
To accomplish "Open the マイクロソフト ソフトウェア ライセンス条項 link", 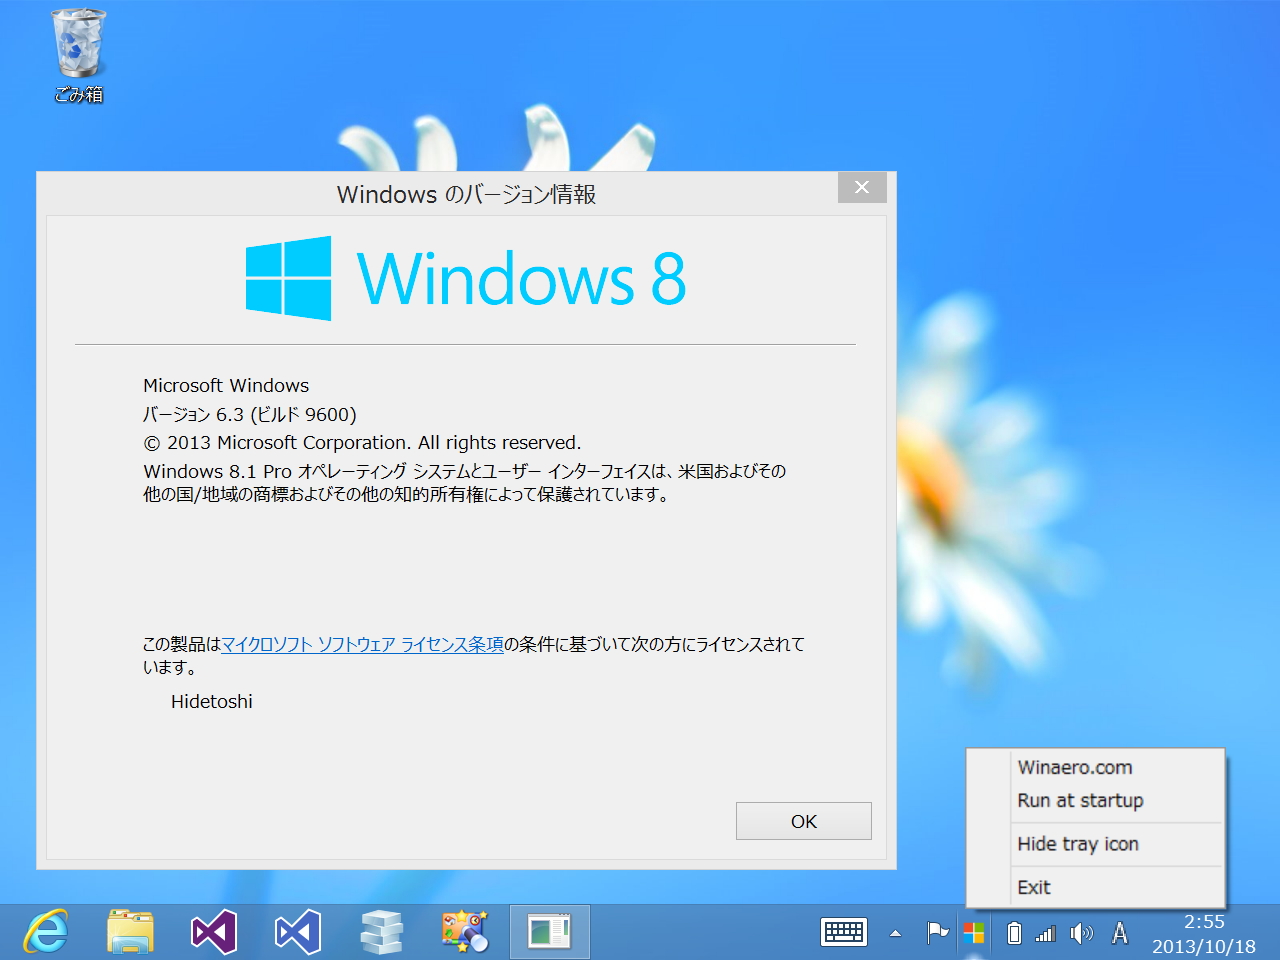I will 361,644.
